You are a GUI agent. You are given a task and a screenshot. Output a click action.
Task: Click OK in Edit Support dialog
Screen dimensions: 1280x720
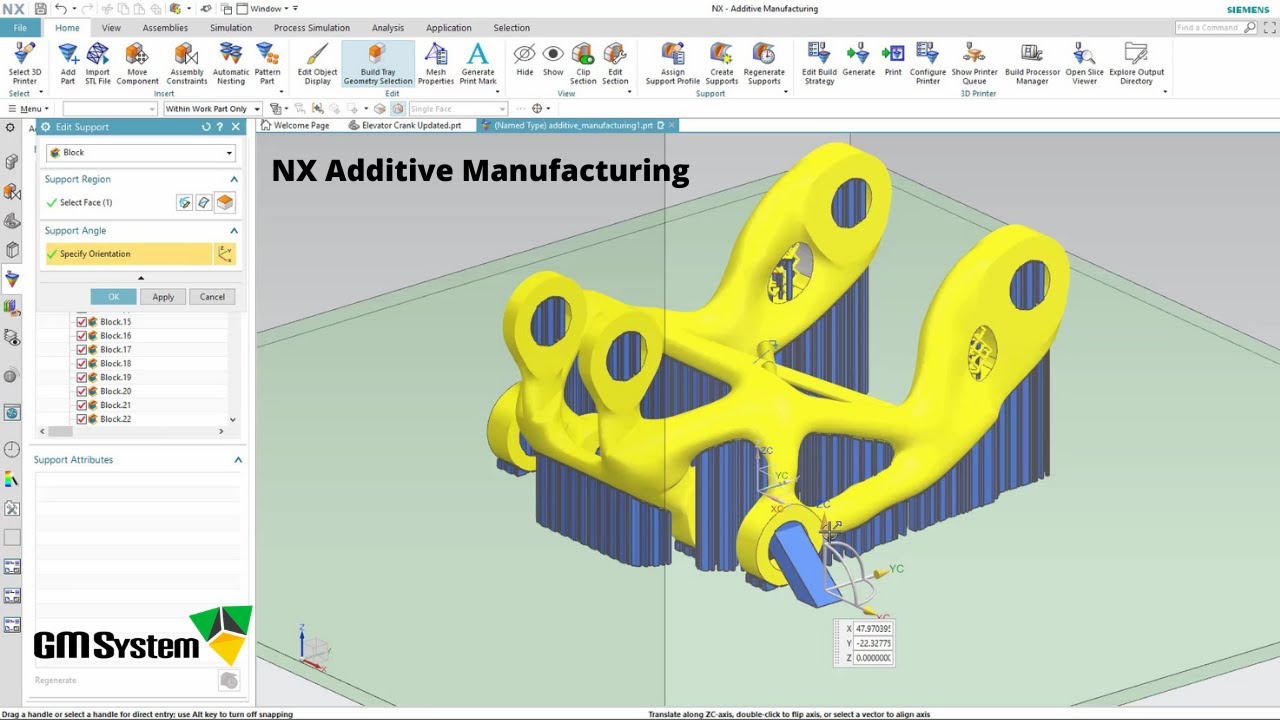click(113, 297)
